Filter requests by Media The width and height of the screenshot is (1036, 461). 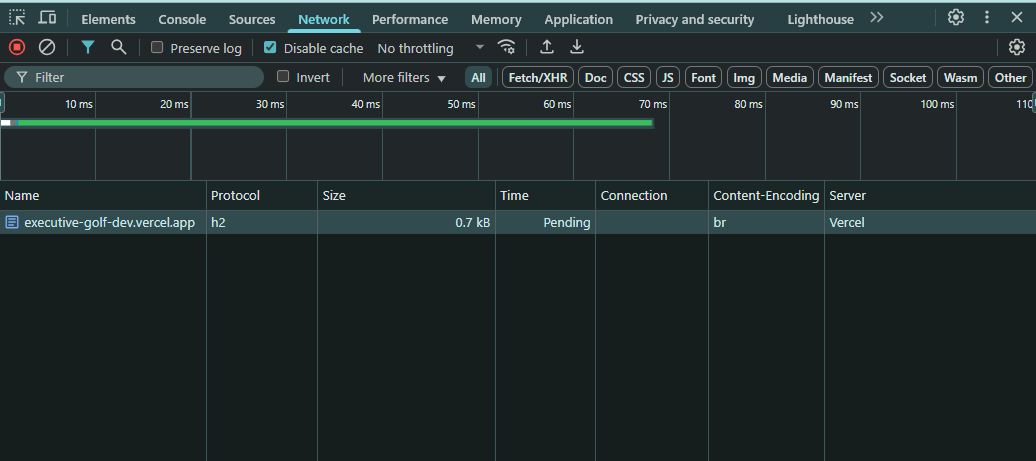click(x=790, y=77)
